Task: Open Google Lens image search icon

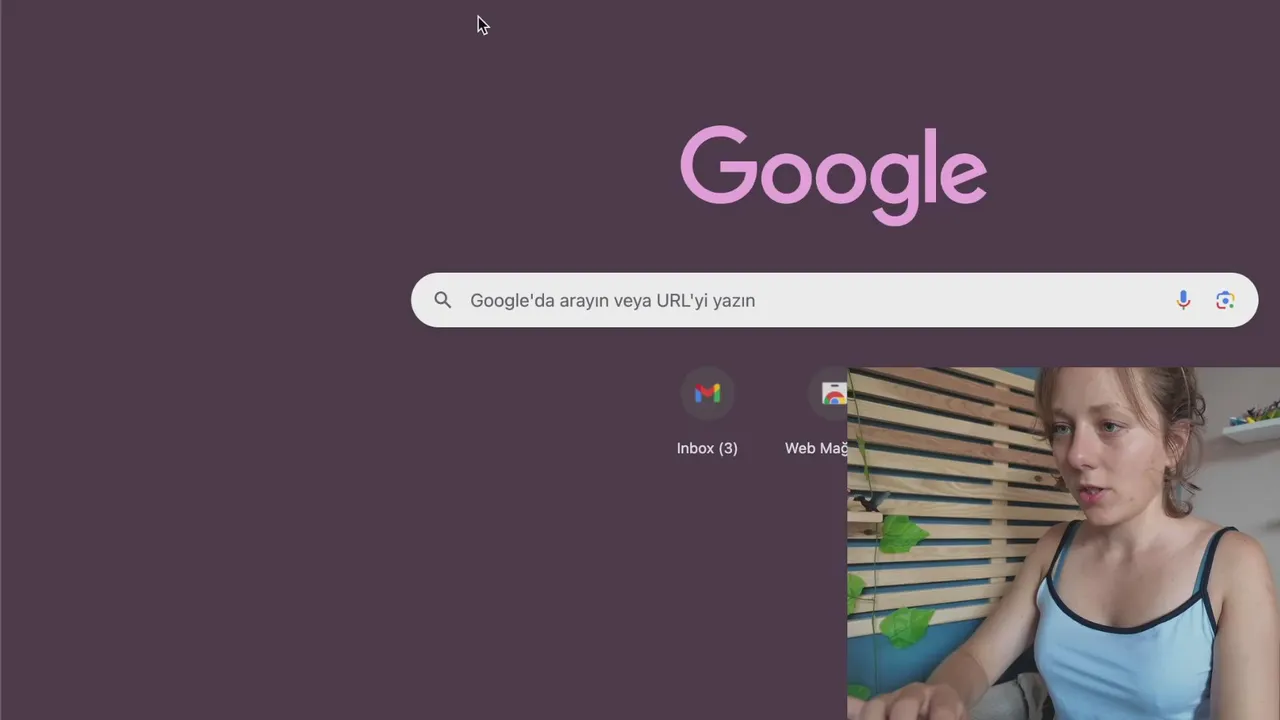Action: tap(1225, 300)
